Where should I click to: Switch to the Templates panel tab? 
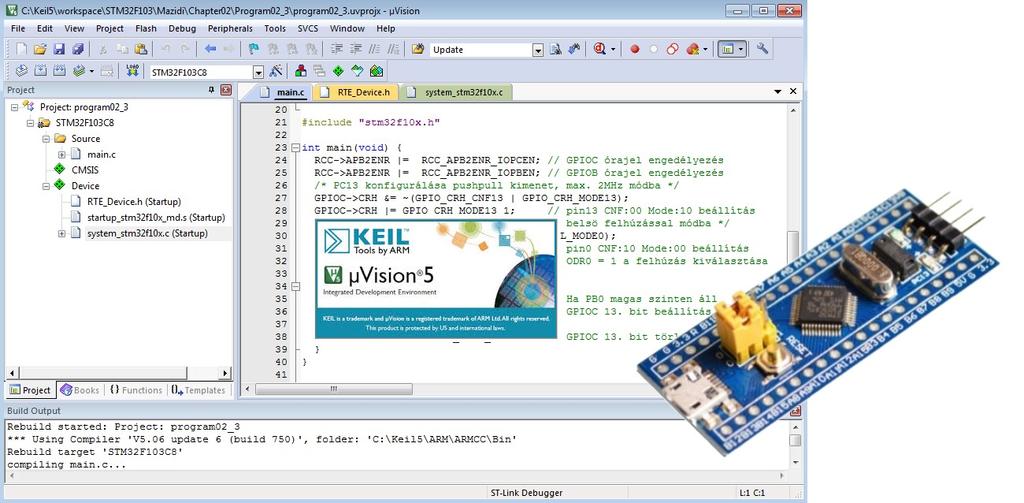(x=199, y=390)
